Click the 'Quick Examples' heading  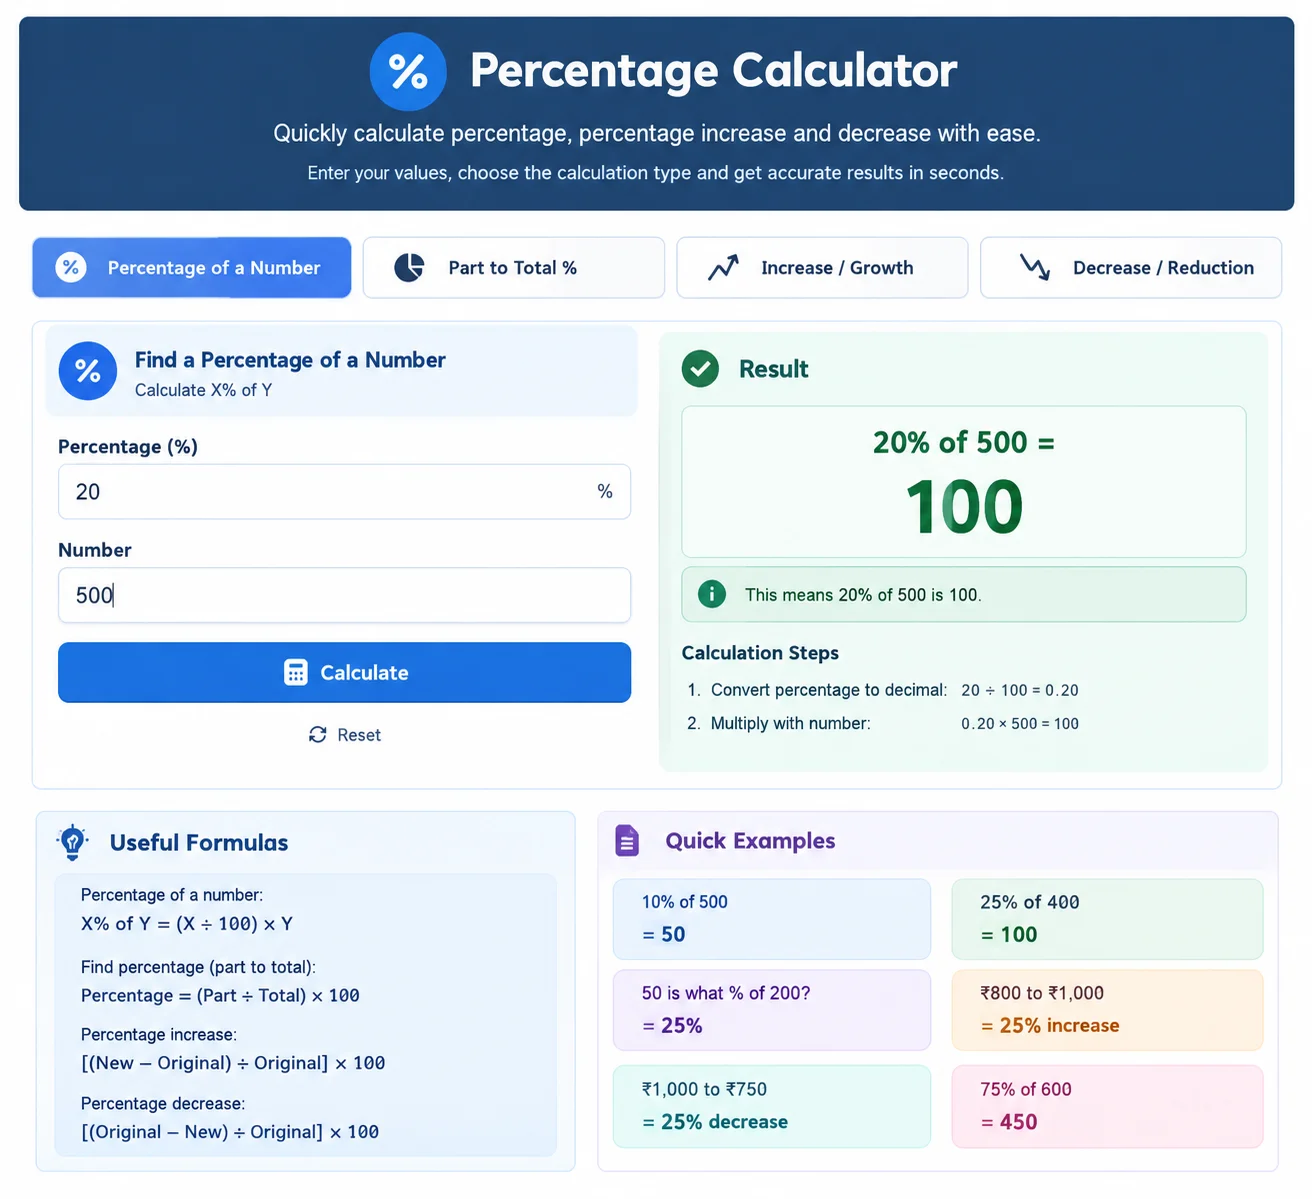coord(750,841)
